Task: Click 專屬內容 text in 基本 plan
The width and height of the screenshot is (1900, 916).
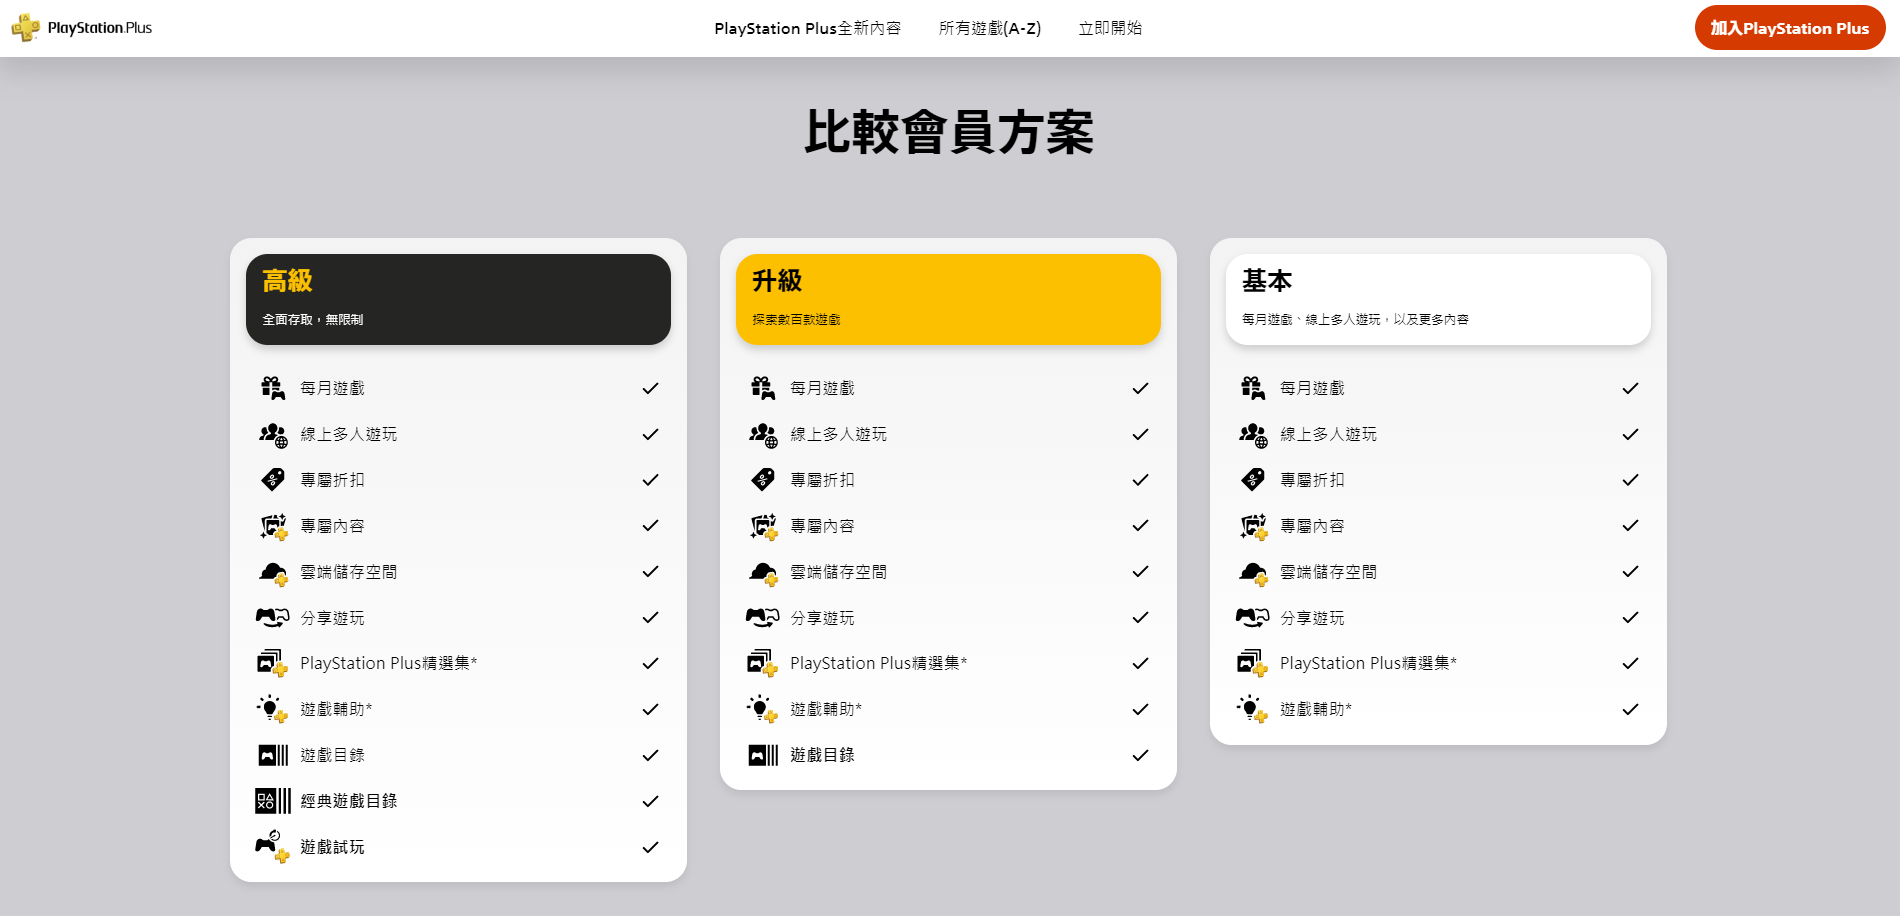Action: pyautogui.click(x=1312, y=526)
